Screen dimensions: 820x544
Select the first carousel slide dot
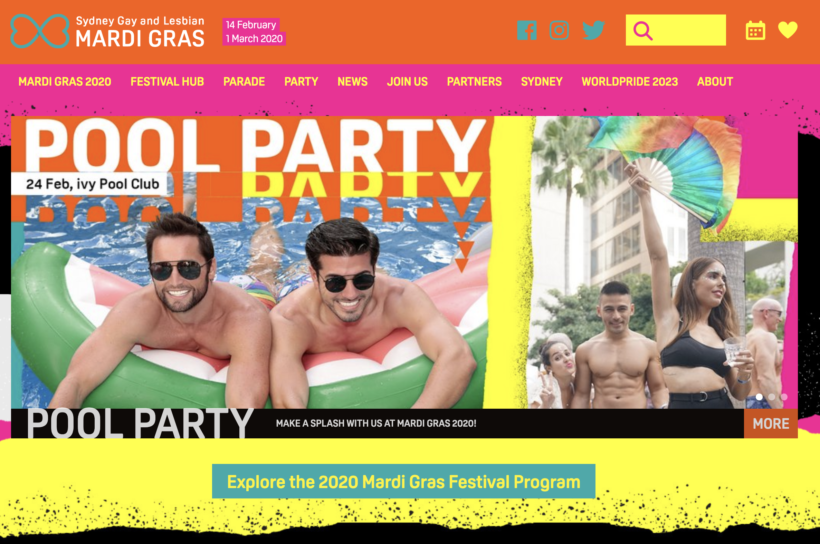tap(759, 397)
